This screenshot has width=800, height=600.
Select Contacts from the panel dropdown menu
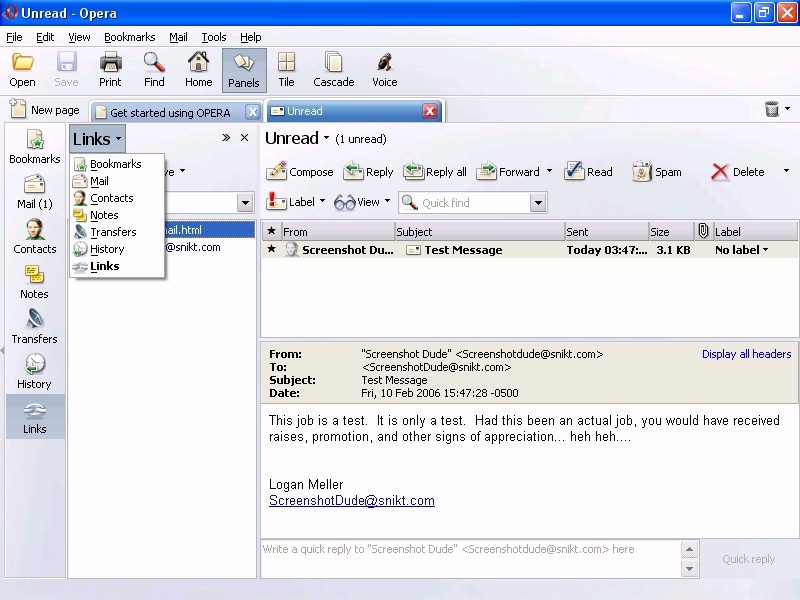[111, 198]
